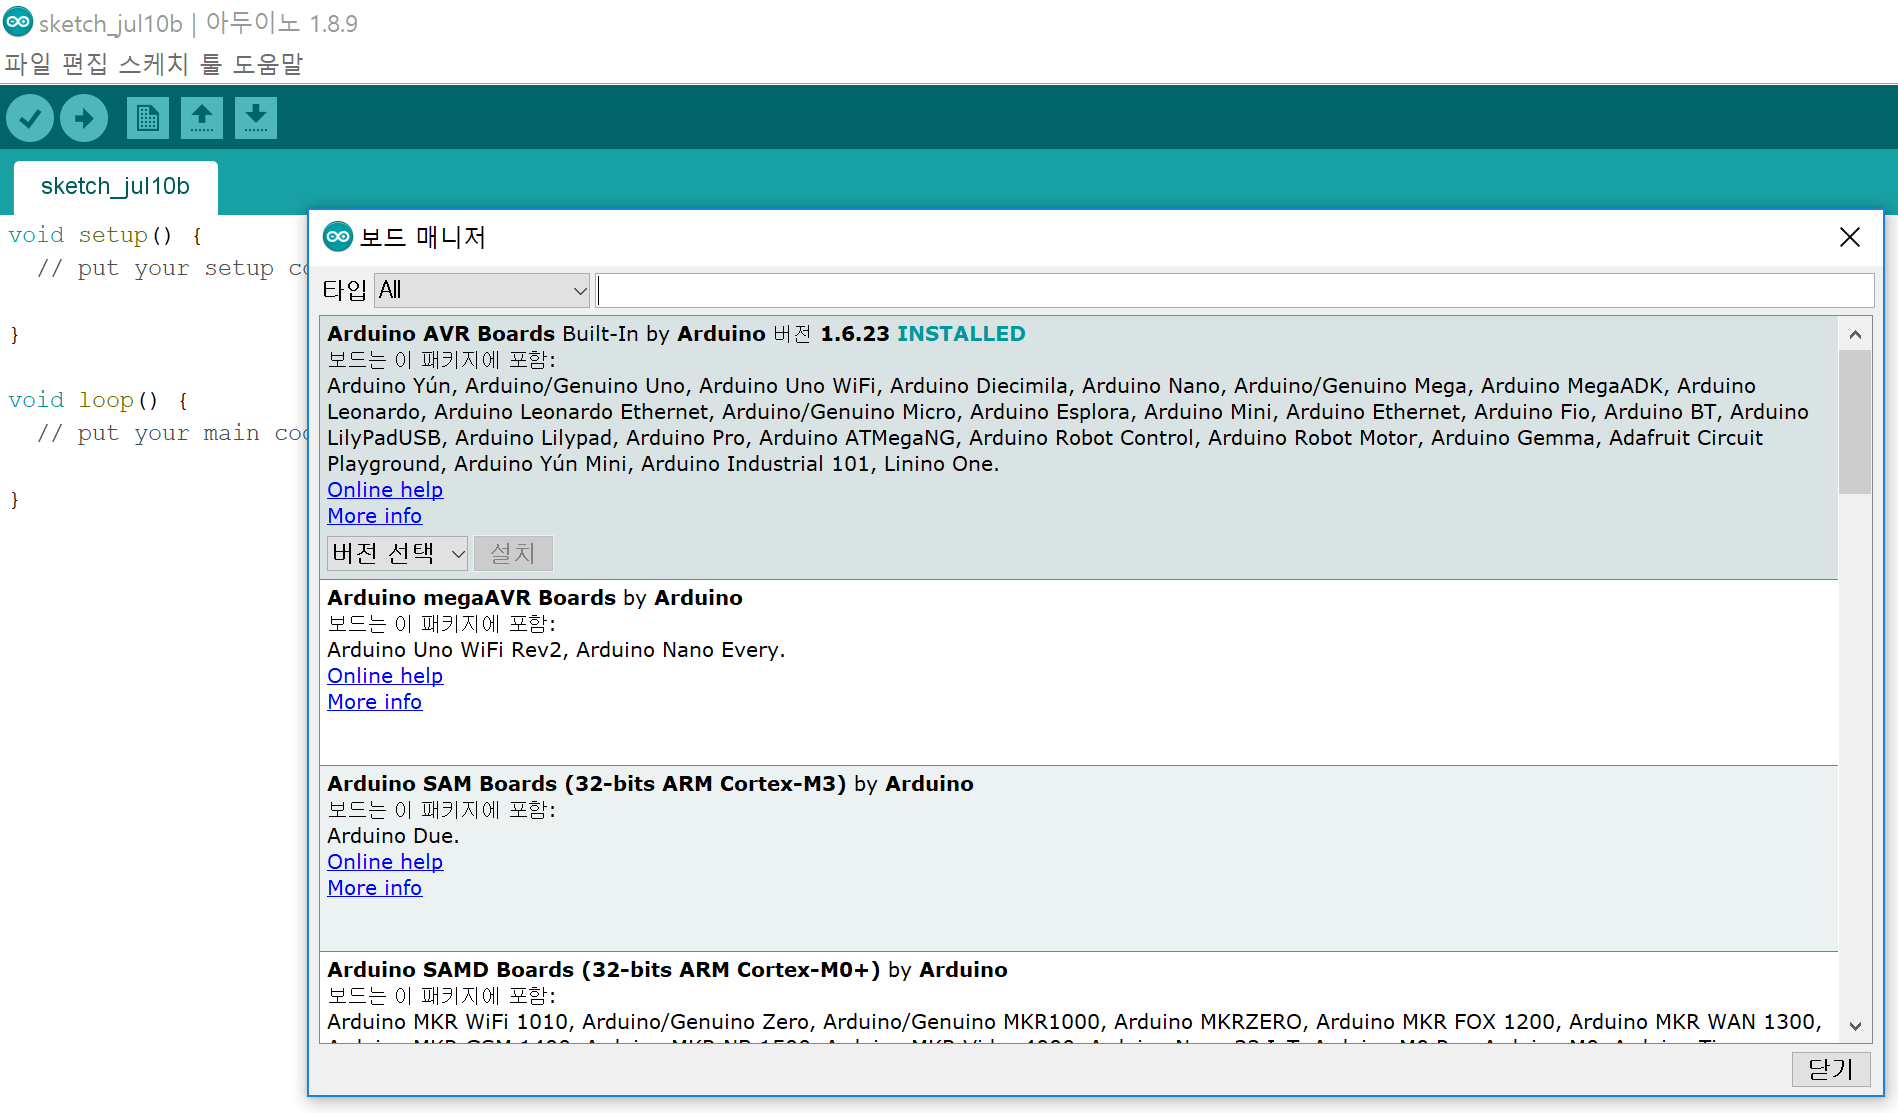This screenshot has height=1113, width=1898.
Task: Open Online help for Arduino AVR Boards
Action: pos(385,490)
